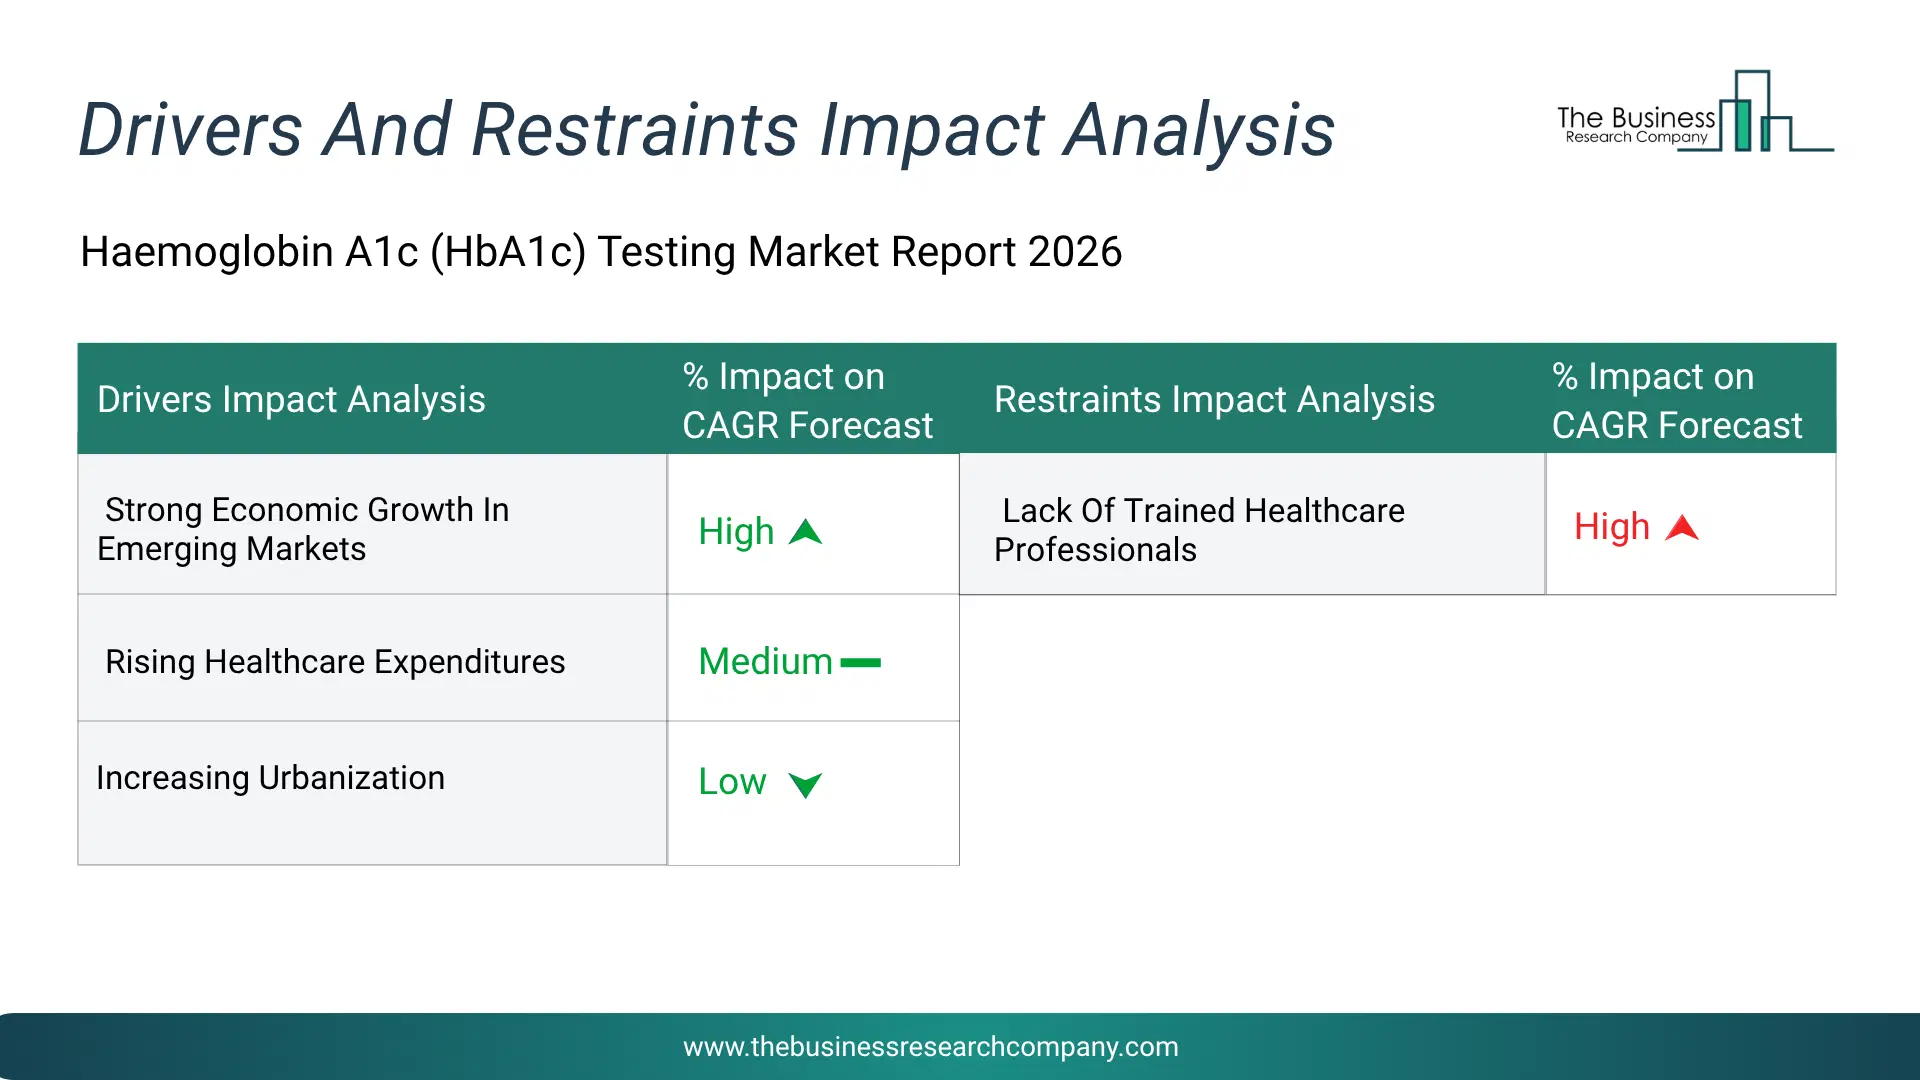Click the Restraints Impact Analysis header cell

1252,399
